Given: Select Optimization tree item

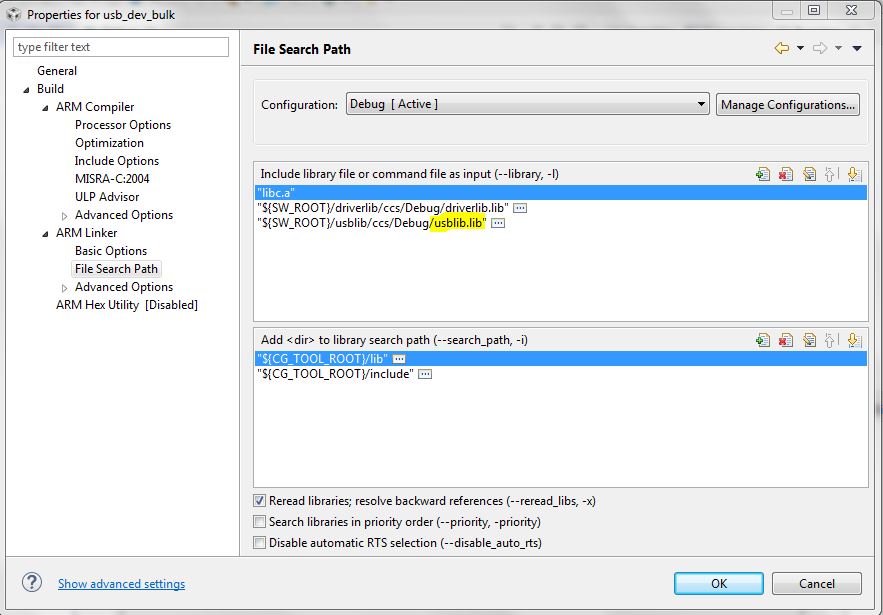Looking at the screenshot, I should 109,142.
